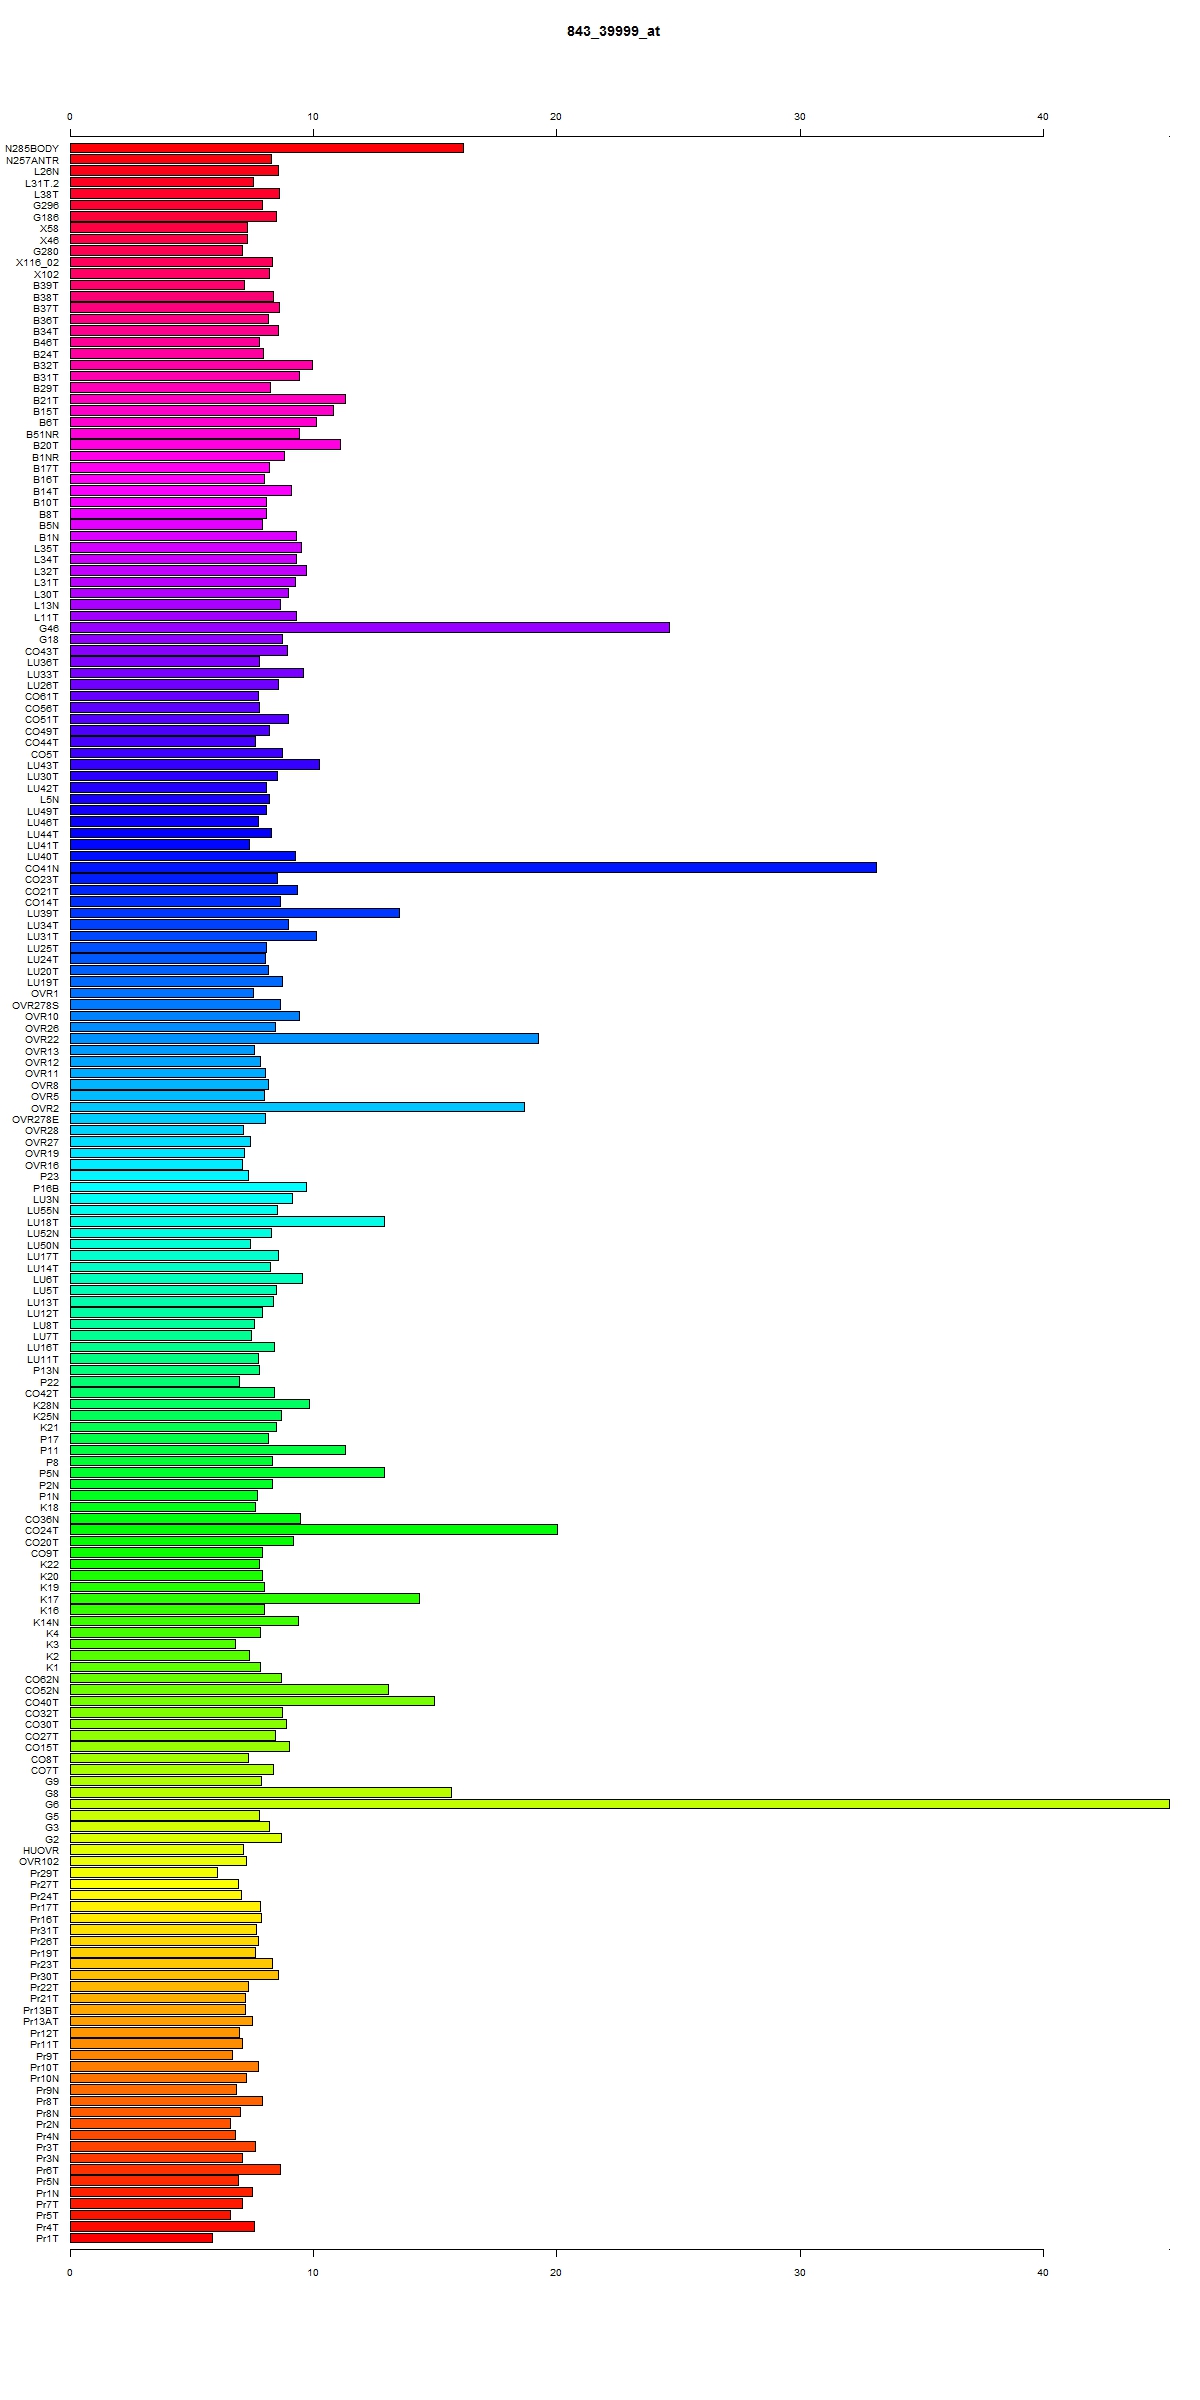1200x2400 pixels.
Task: Select the 'OVR102' label
Action: point(39,1861)
